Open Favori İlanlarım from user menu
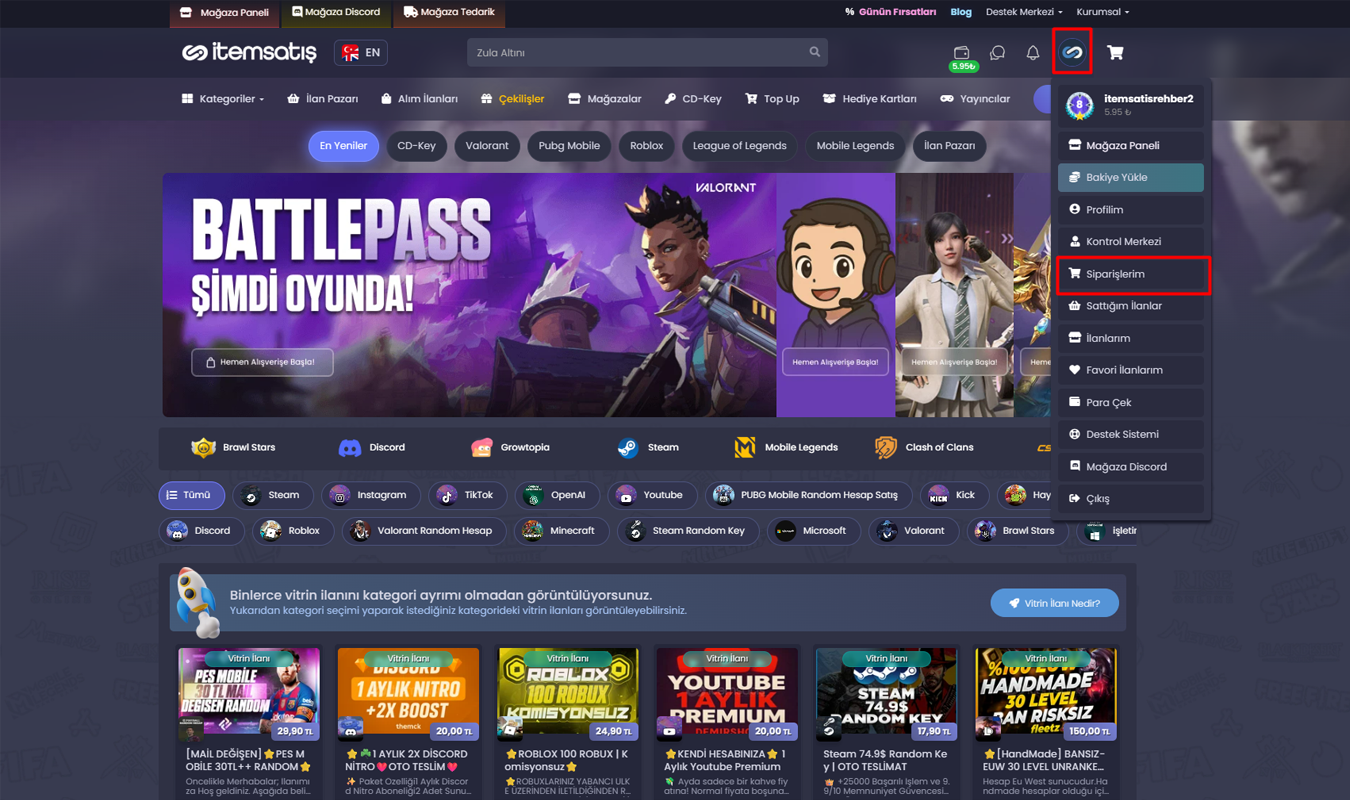1350x800 pixels. 1130,370
